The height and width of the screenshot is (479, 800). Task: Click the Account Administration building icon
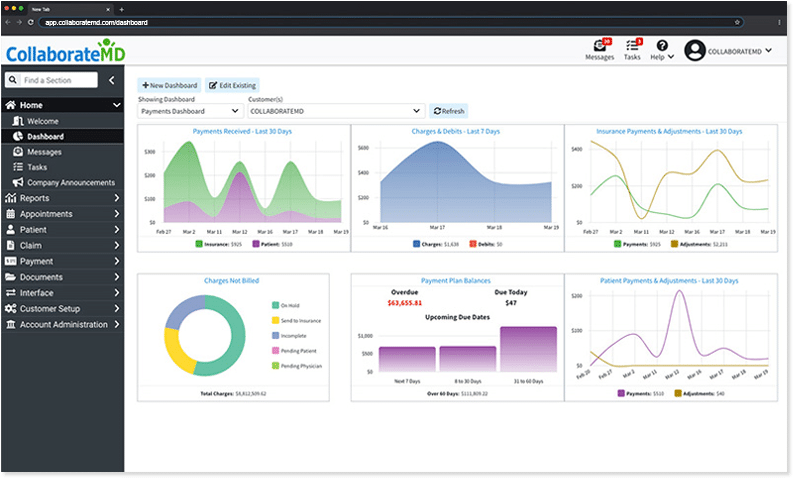11,325
